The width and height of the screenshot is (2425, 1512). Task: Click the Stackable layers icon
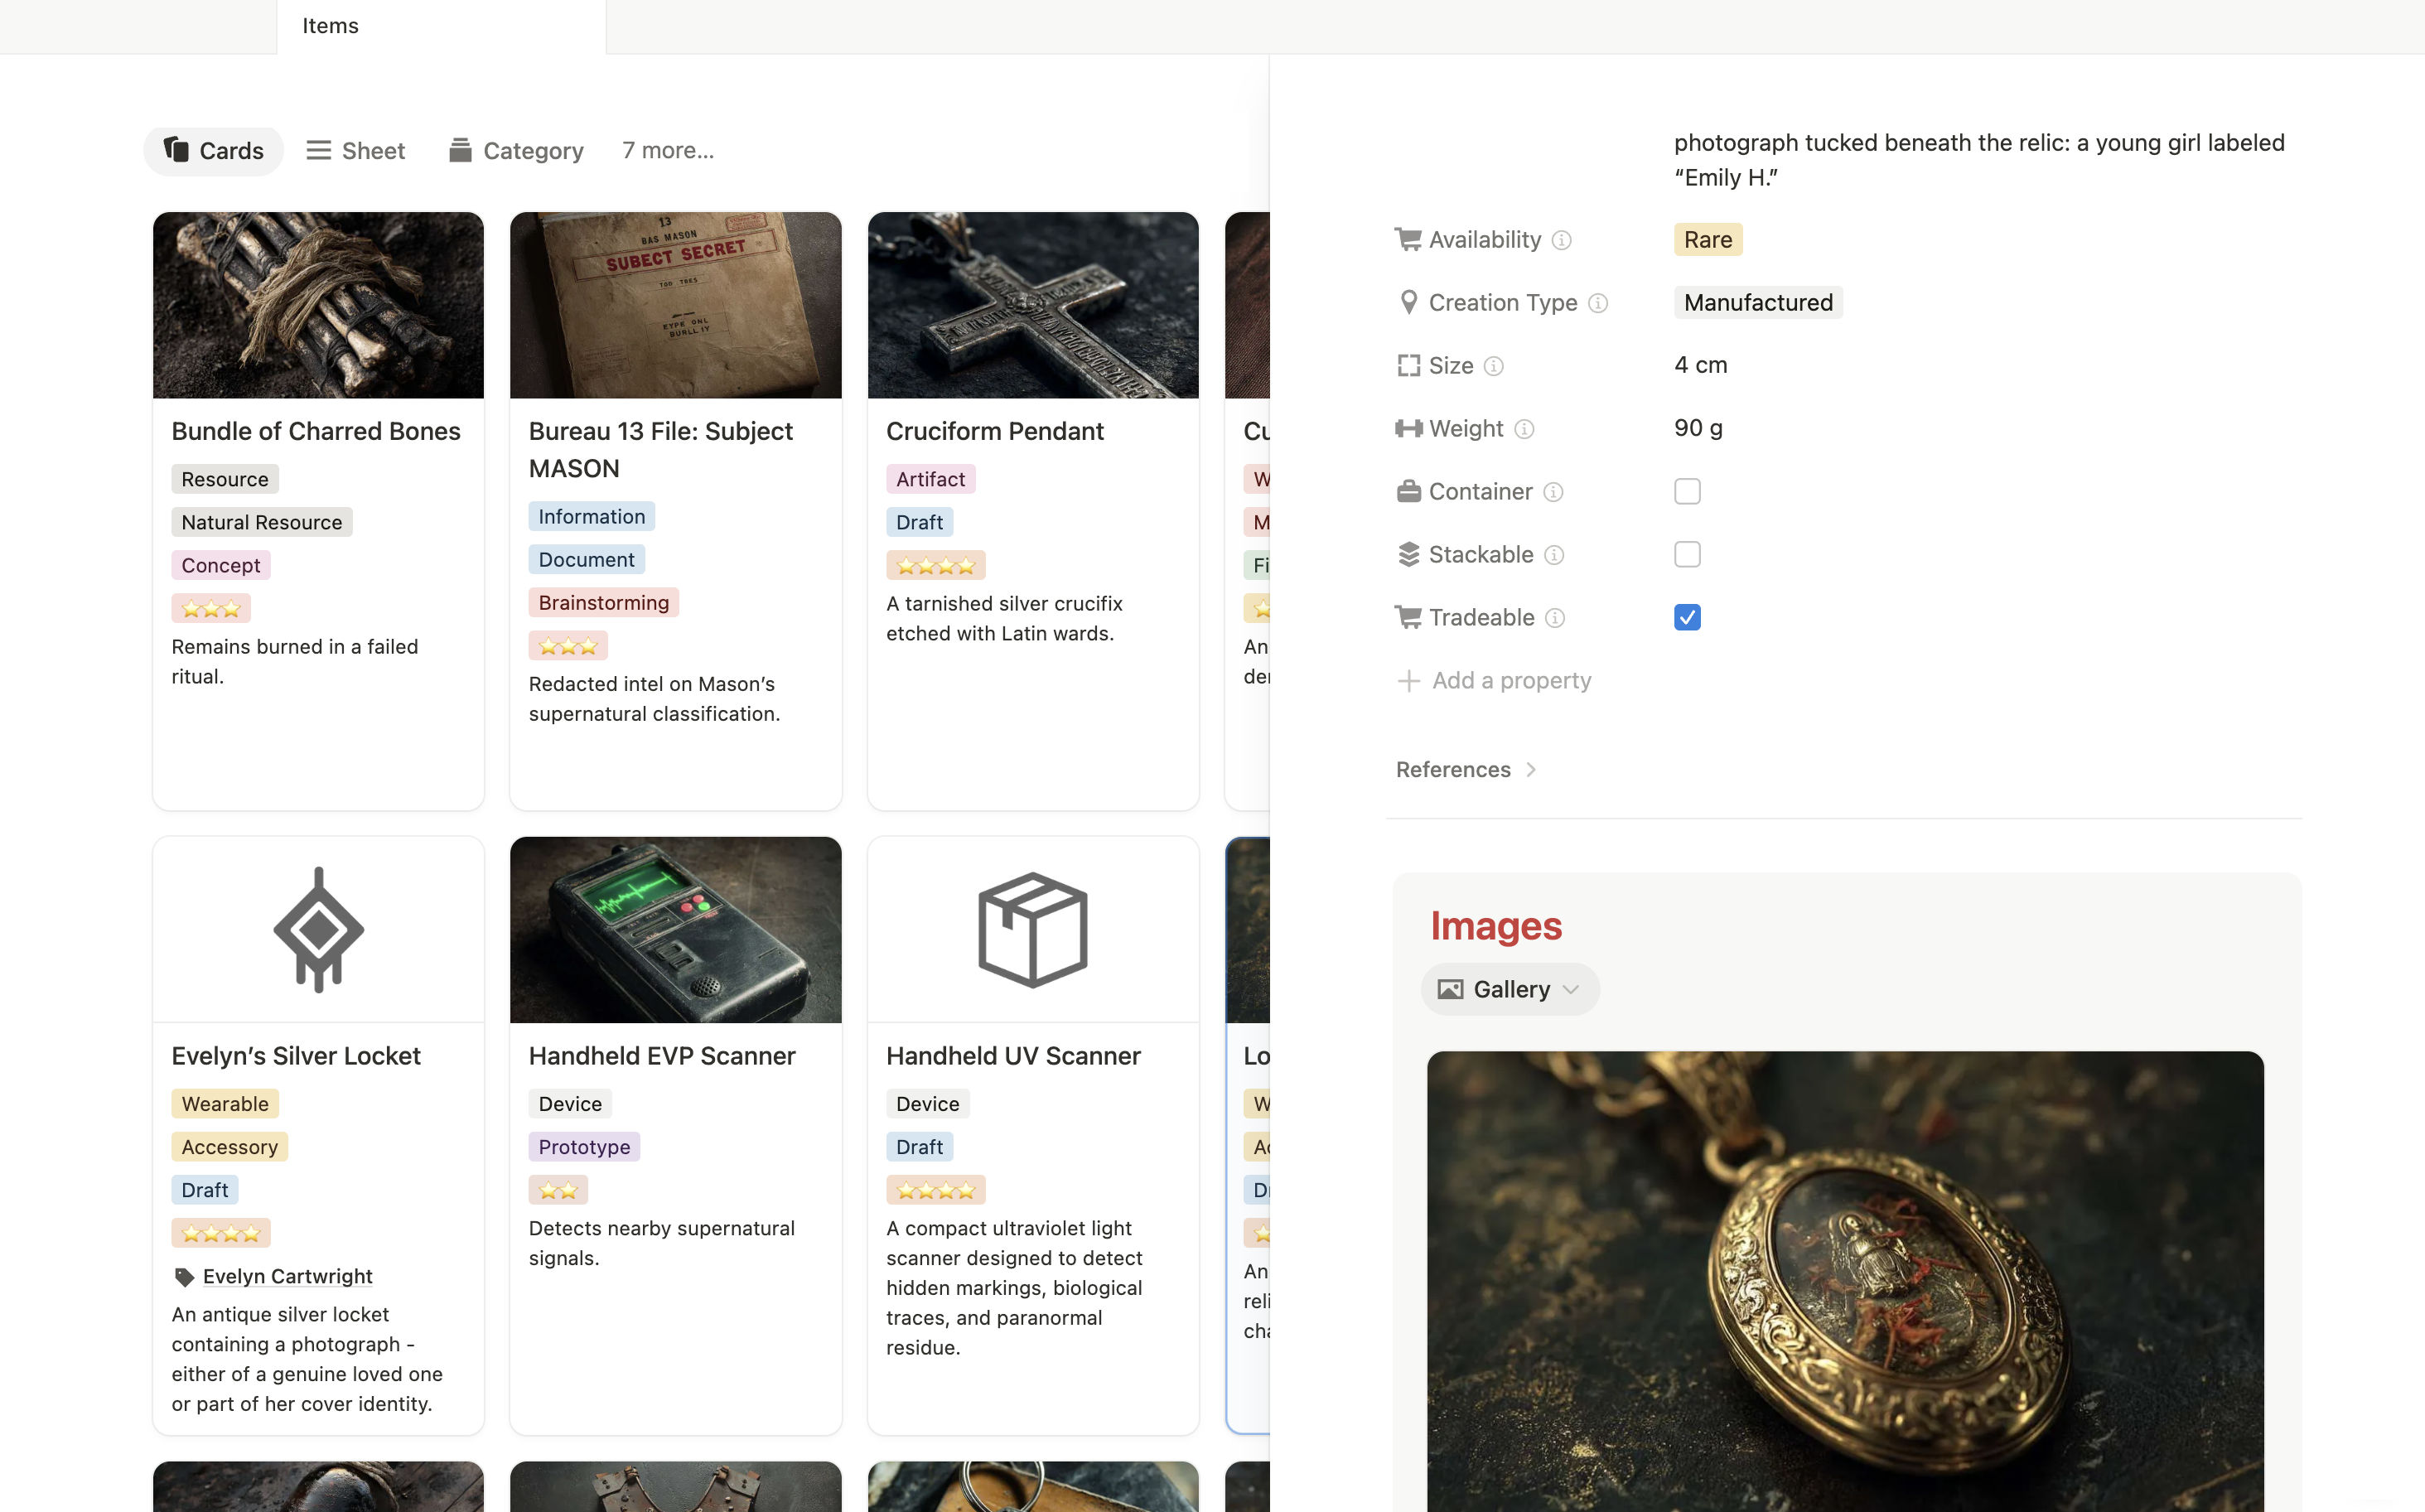click(x=1408, y=555)
